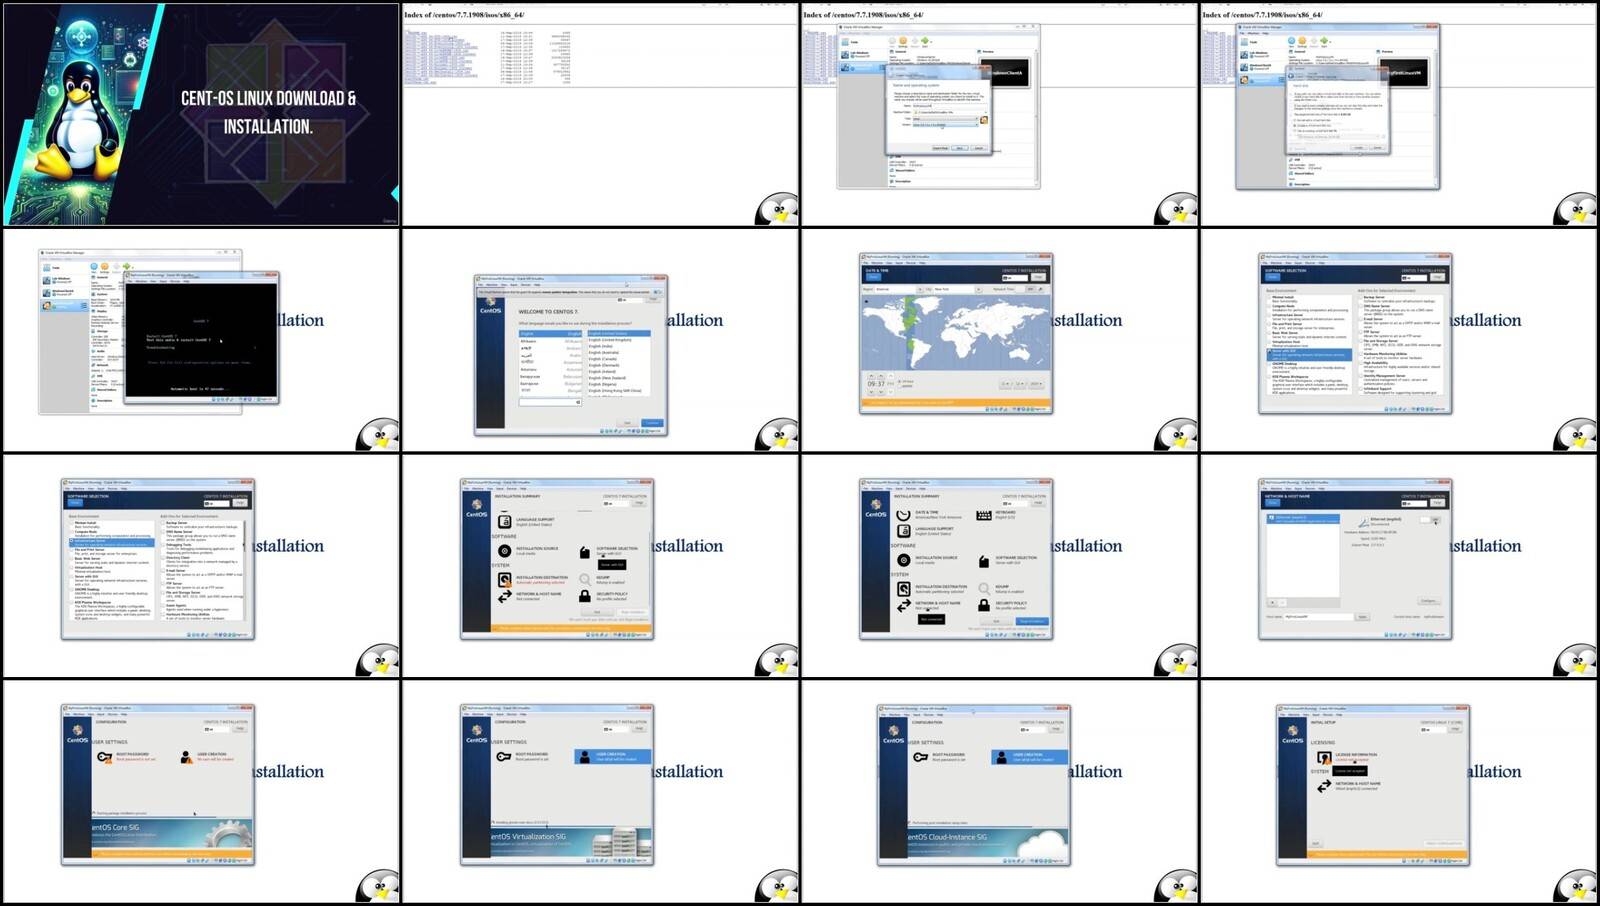This screenshot has width=1600, height=906.
Task: Open the frame showing only the CentOS ISO index listing
Action: pyautogui.click(x=600, y=114)
